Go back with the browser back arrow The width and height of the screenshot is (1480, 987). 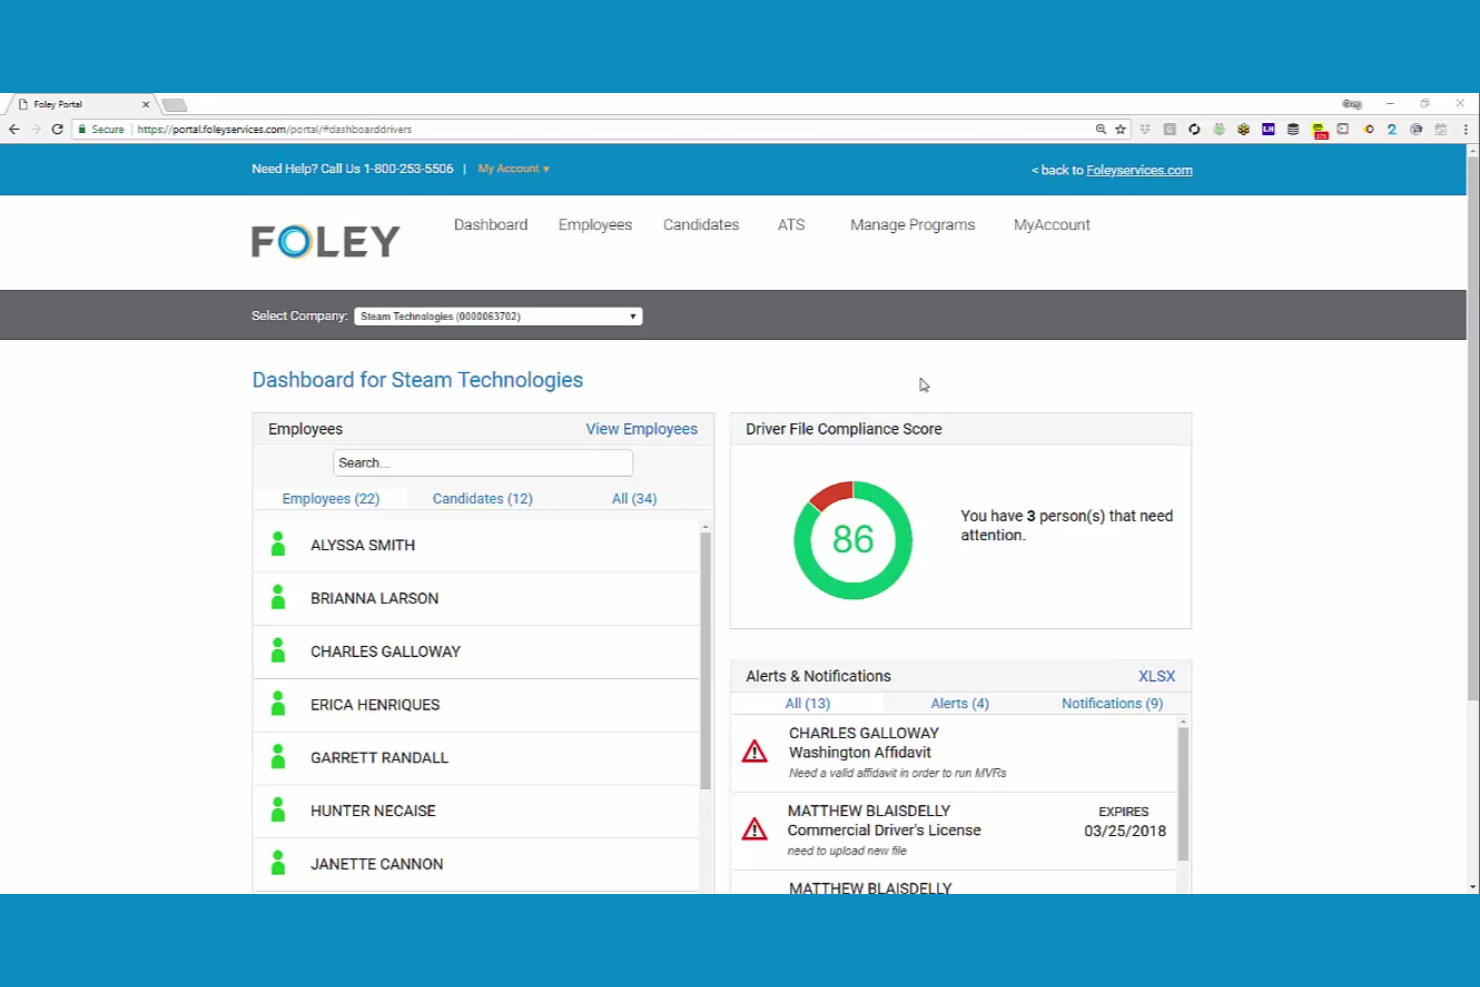14,129
